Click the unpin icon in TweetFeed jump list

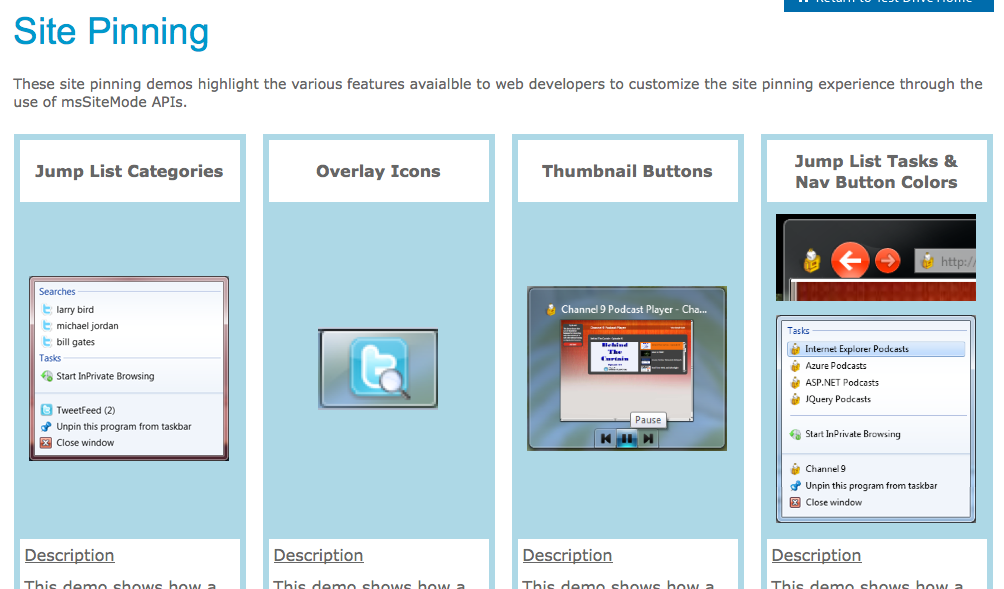coord(46,426)
